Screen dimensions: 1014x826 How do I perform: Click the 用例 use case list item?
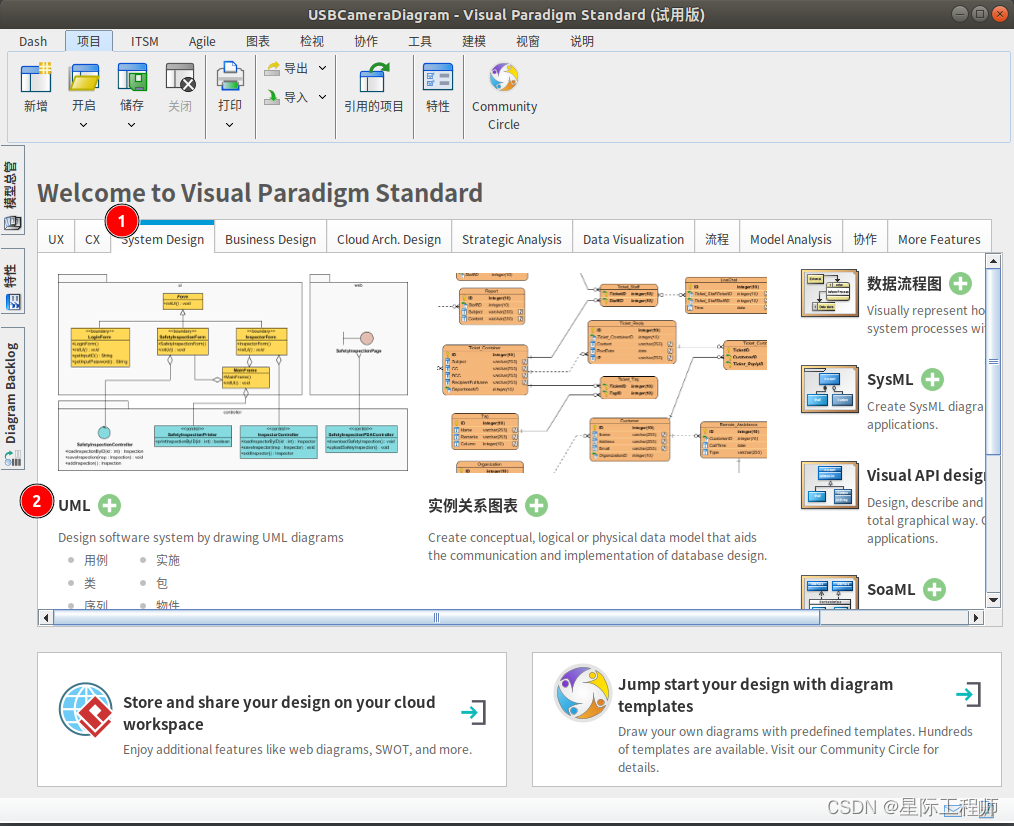tap(96, 560)
